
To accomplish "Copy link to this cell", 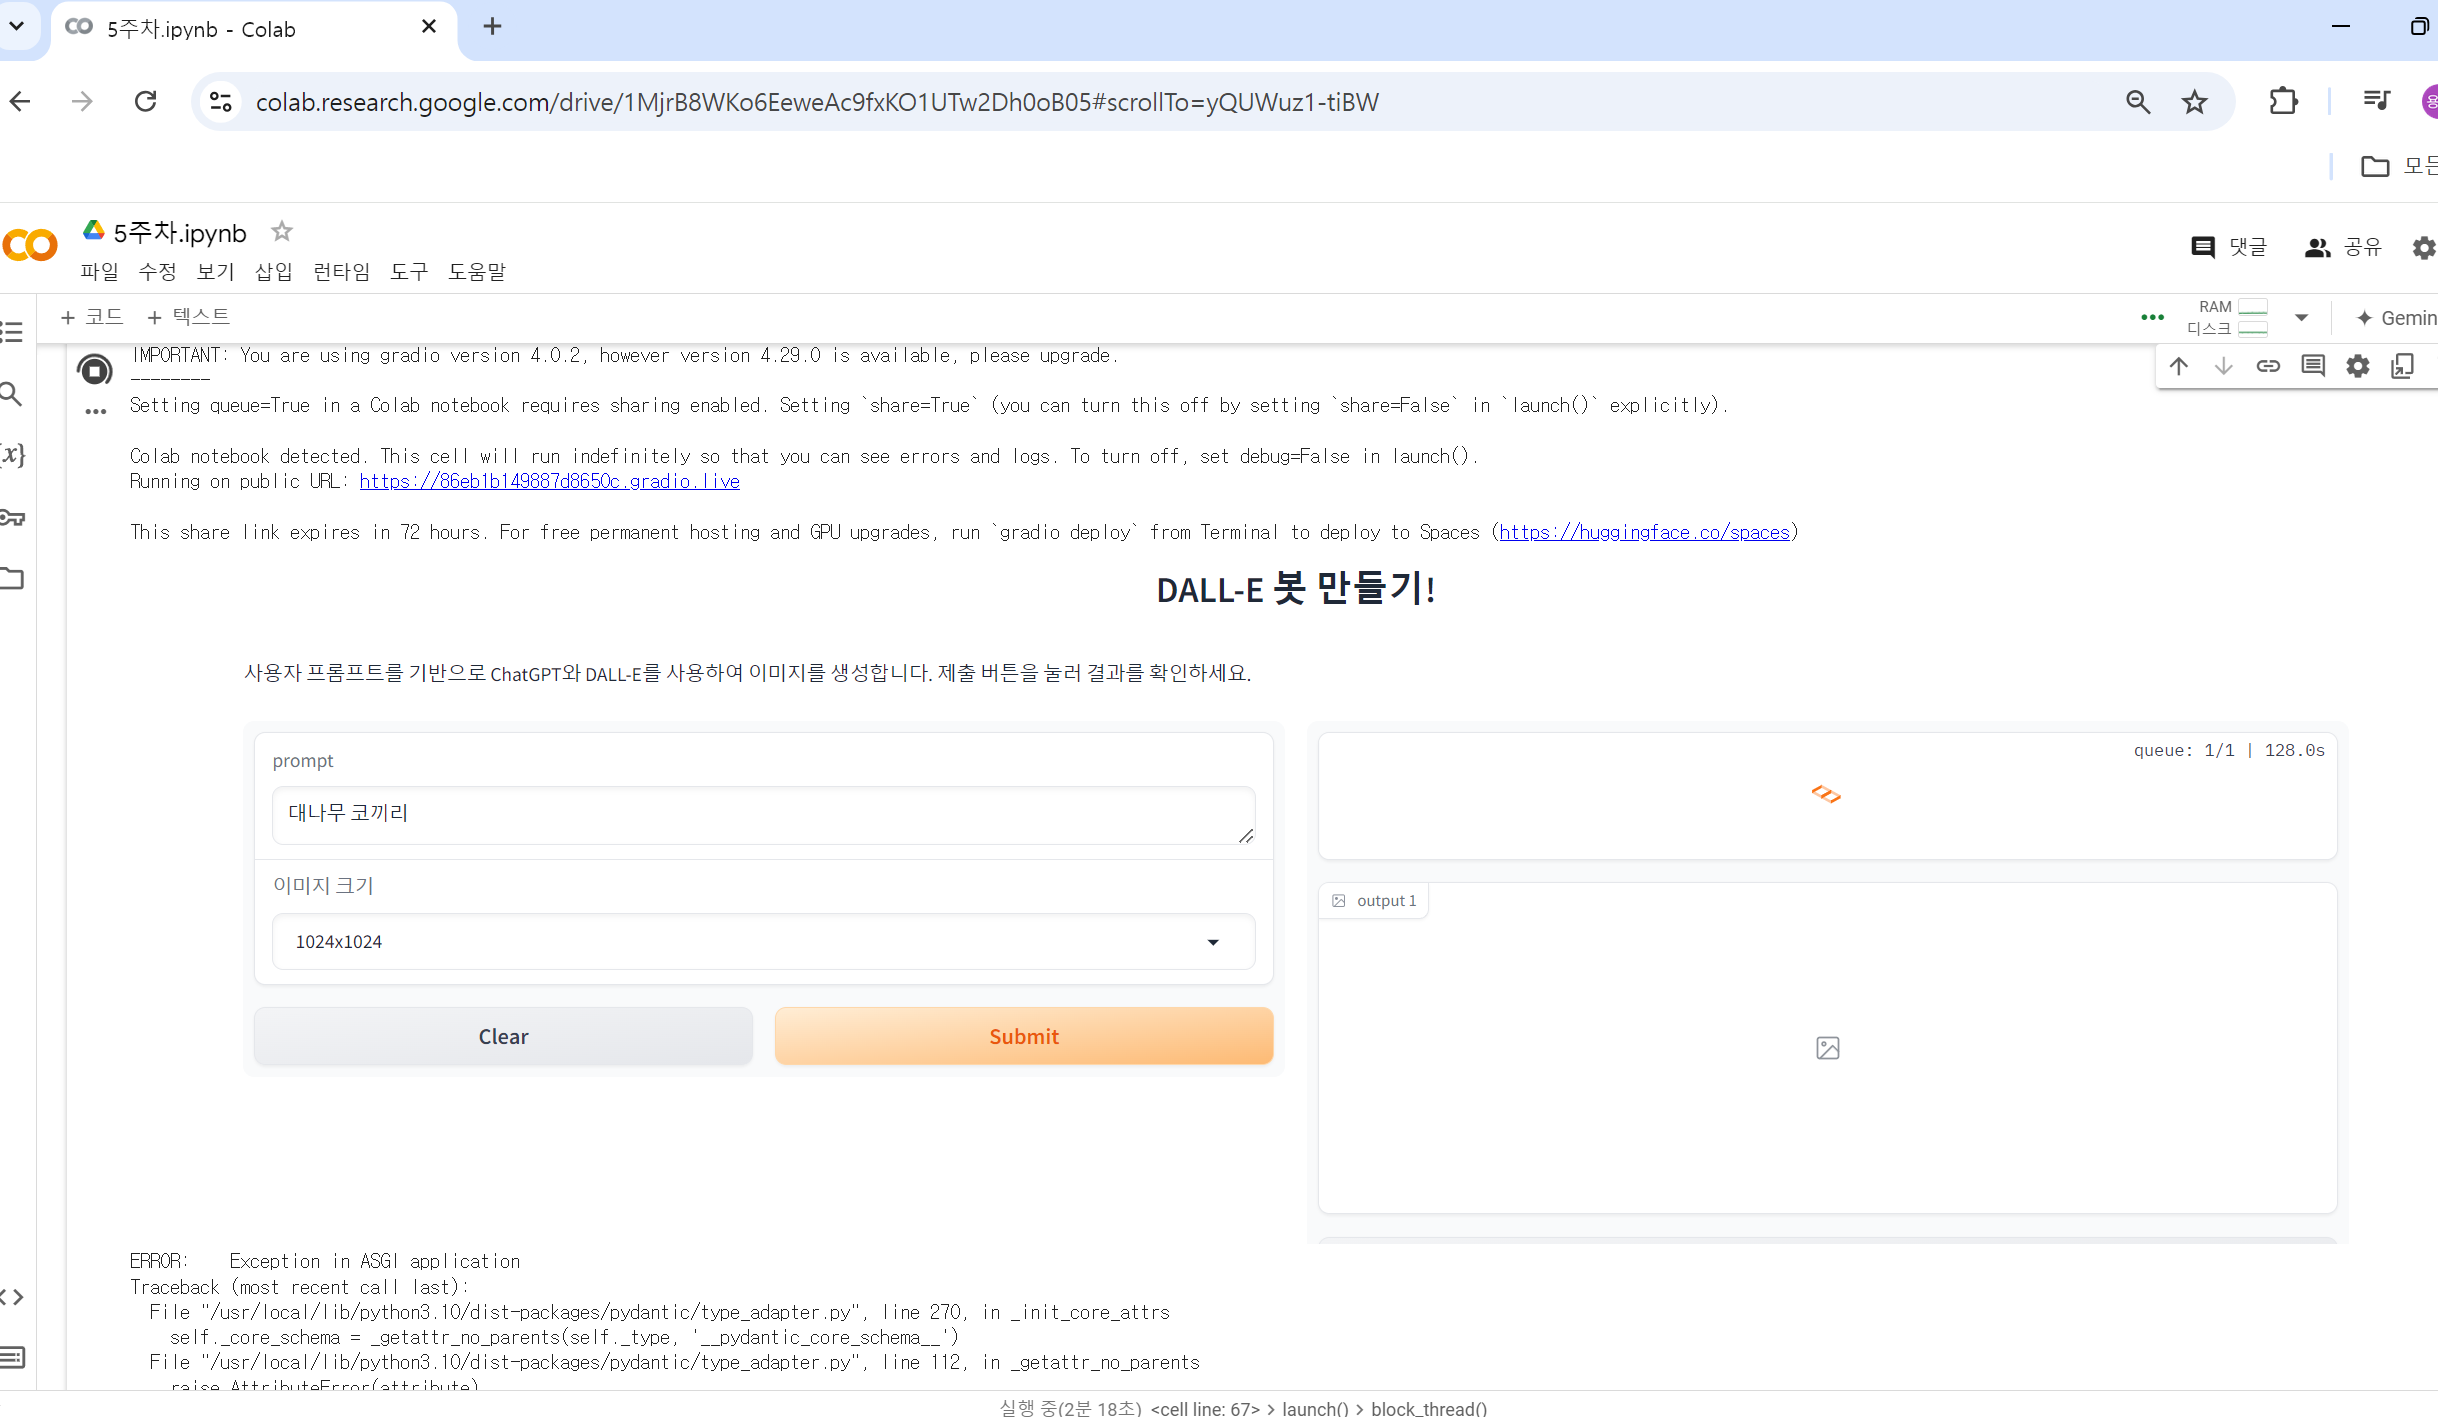I will tap(2268, 366).
